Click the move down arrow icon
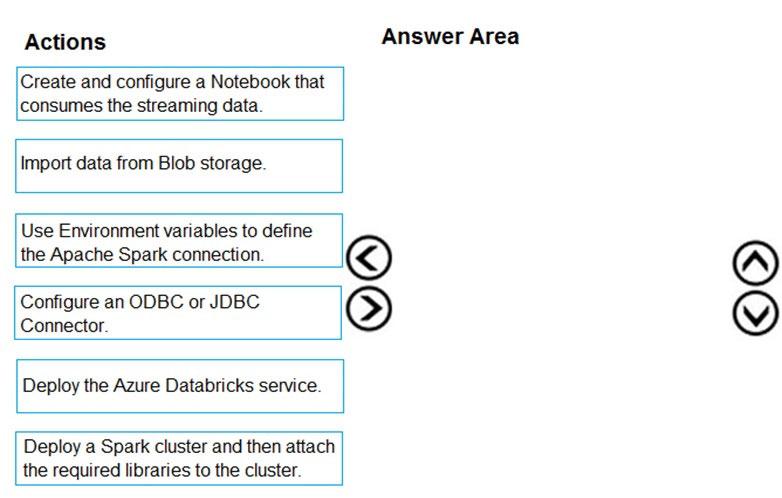Image resolution: width=782 pixels, height=498 pixels. [x=756, y=314]
